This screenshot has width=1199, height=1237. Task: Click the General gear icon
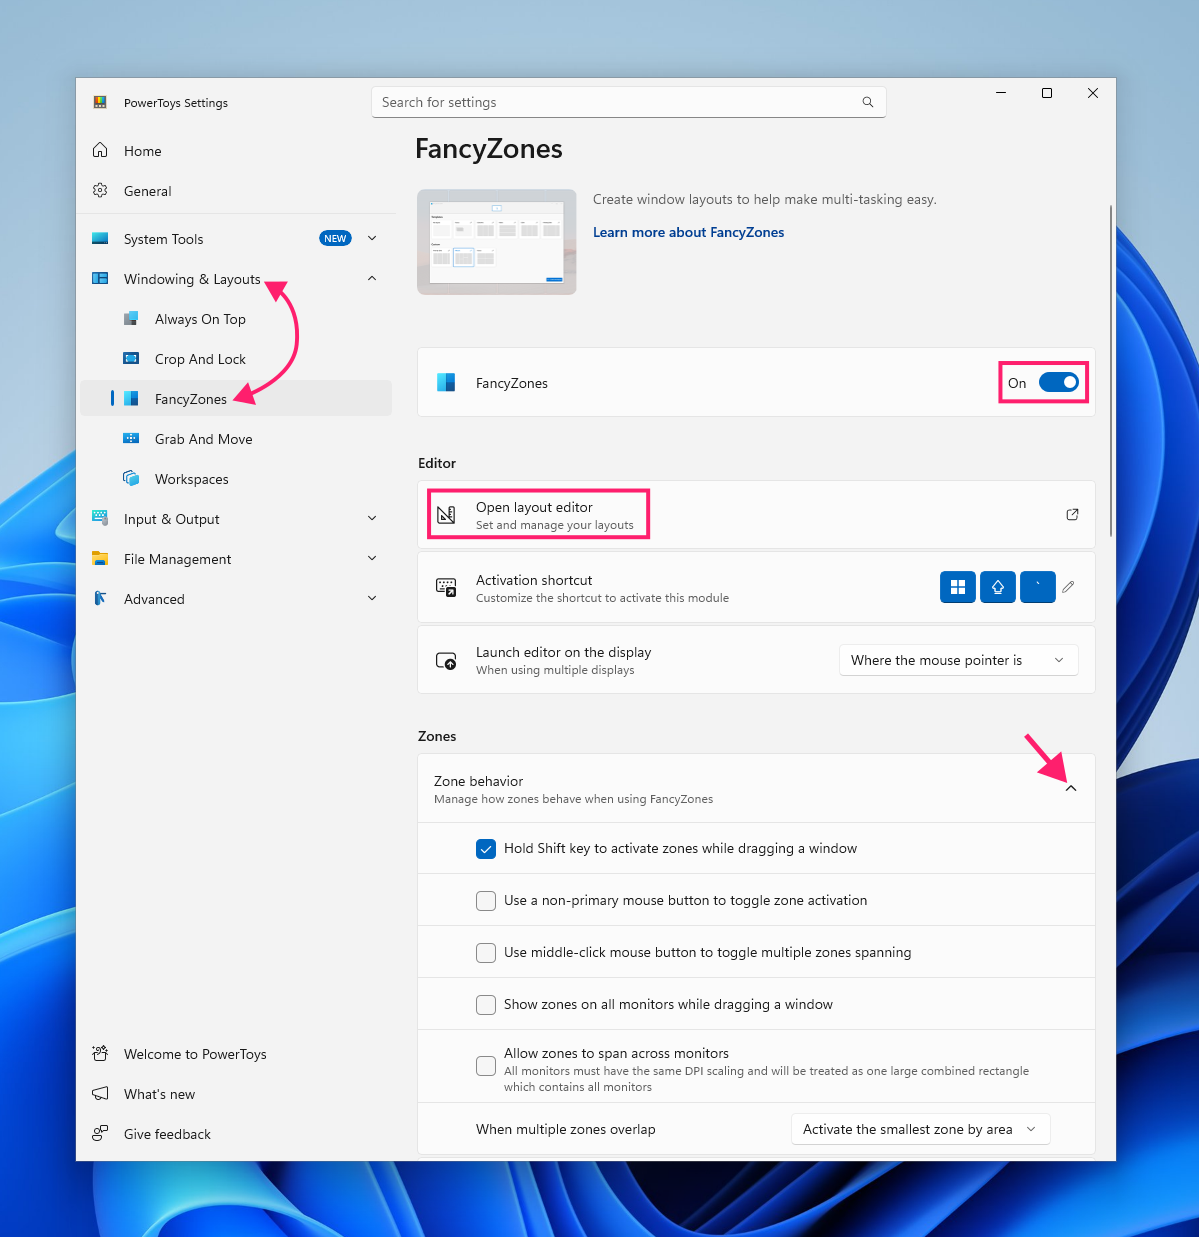point(100,190)
